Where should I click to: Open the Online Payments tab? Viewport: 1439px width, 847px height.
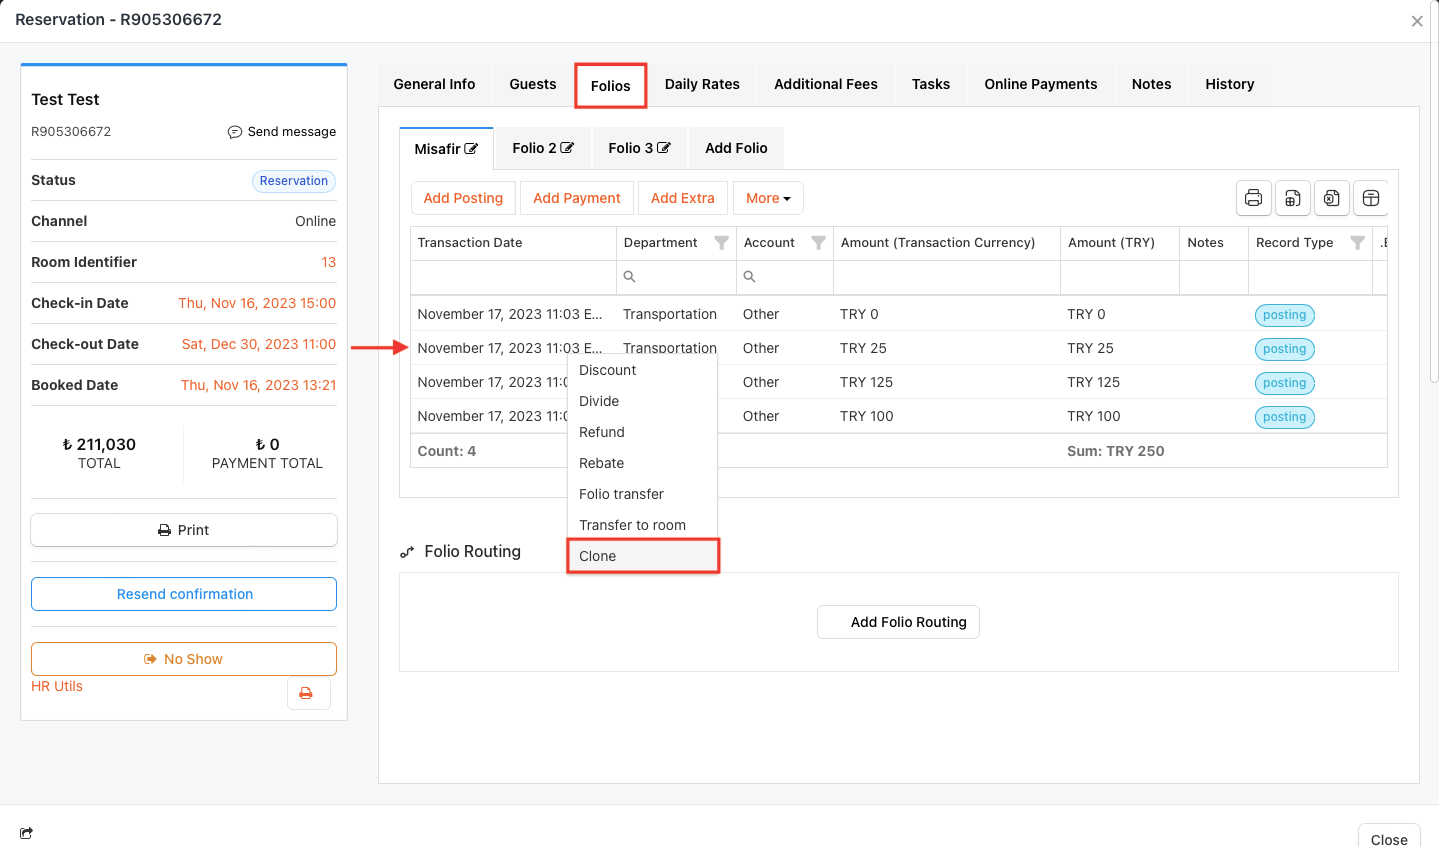coord(1040,84)
